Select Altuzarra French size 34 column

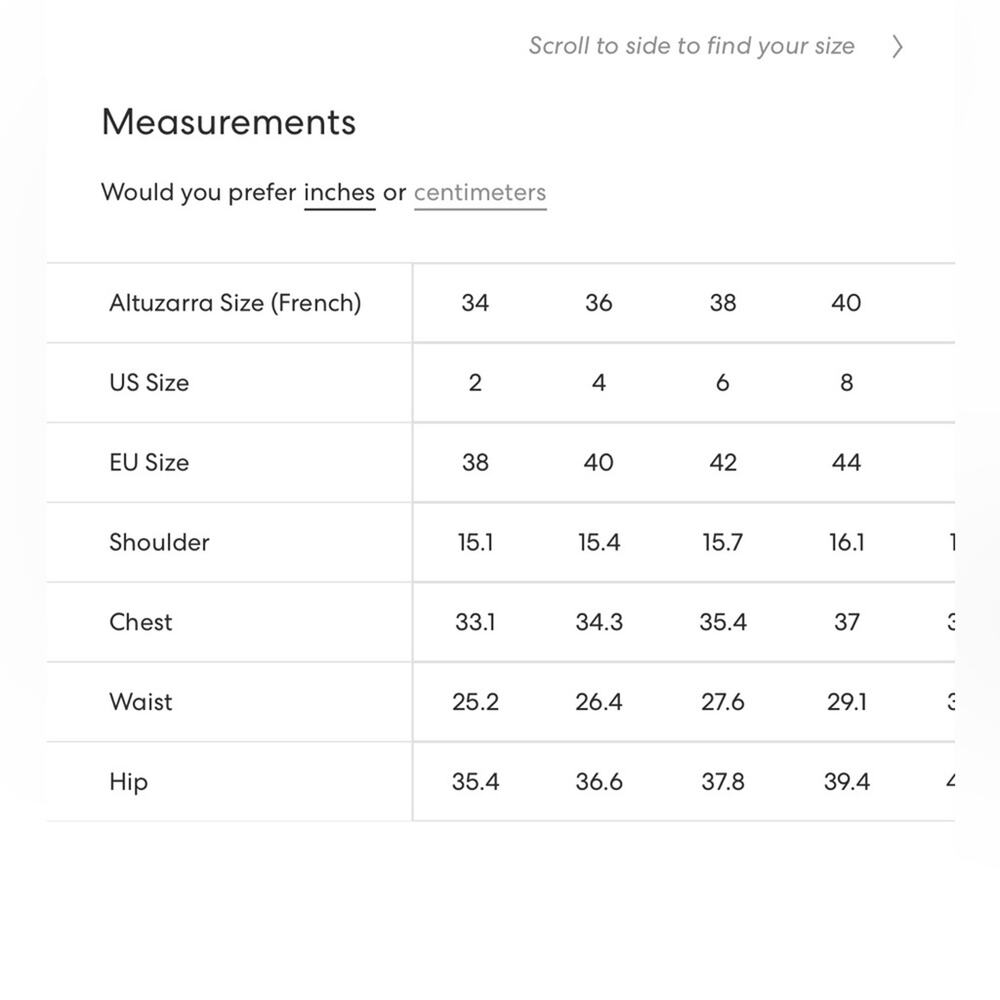(475, 303)
